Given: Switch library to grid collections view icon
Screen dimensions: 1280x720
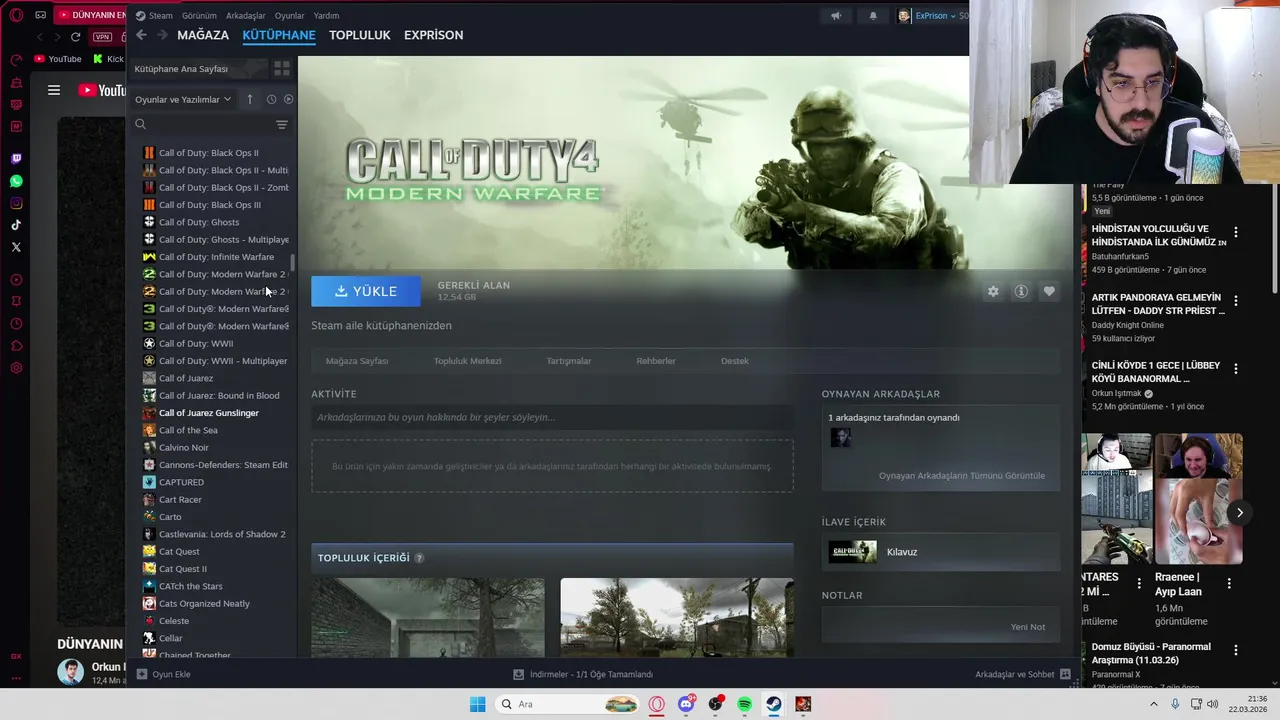Looking at the screenshot, I should pyautogui.click(x=282, y=69).
